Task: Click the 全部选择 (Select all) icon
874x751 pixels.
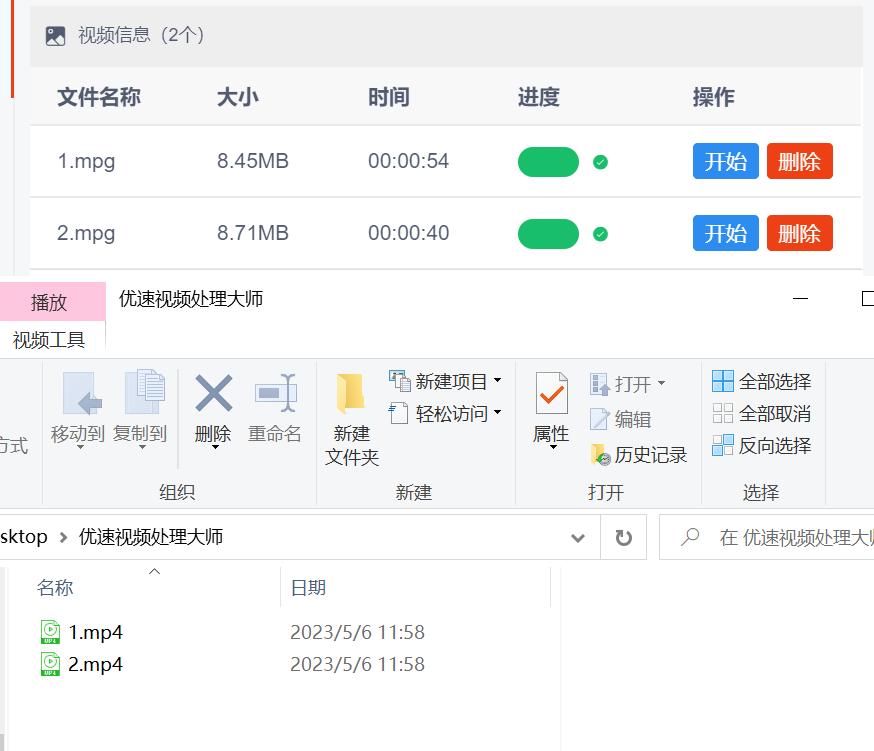Action: click(763, 381)
